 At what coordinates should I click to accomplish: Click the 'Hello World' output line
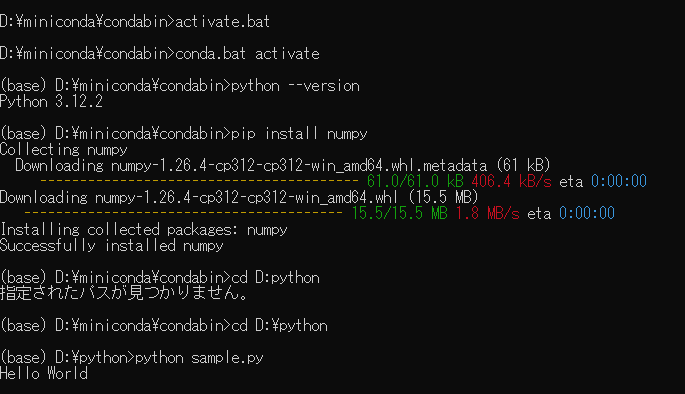(x=44, y=374)
